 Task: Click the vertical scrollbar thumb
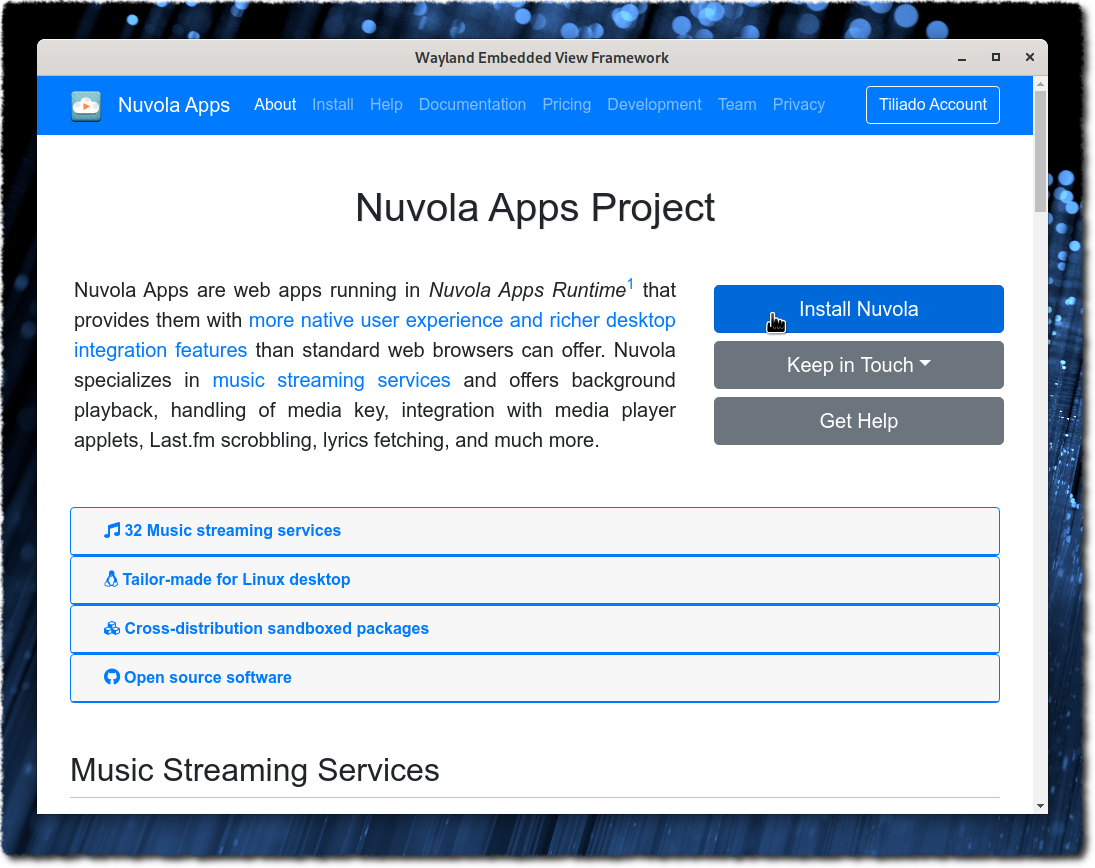pos(1041,152)
